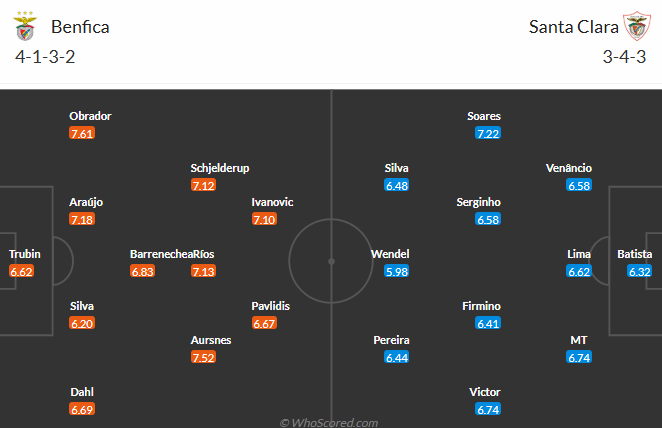
Task: Click Victor's 6.74 rating badge
Action: tap(488, 409)
